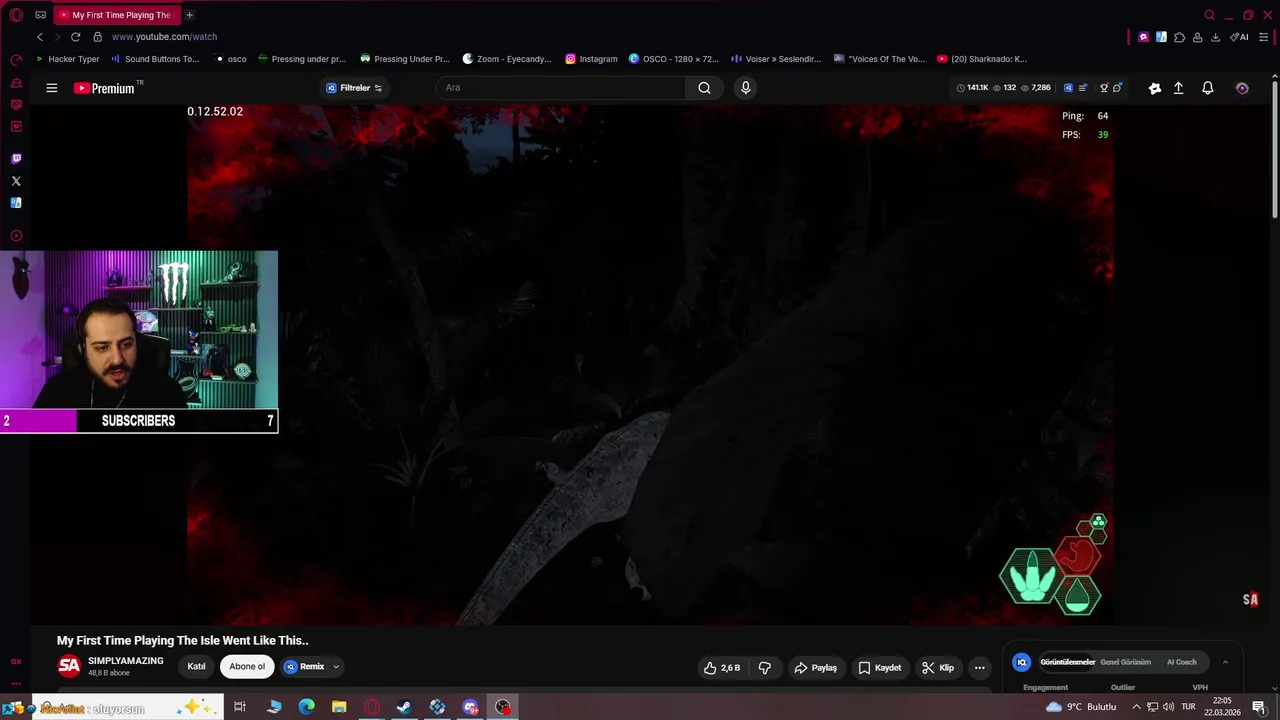Select the Genel Görünüm tab
Screen dimensions: 1280x720
coord(1125,662)
